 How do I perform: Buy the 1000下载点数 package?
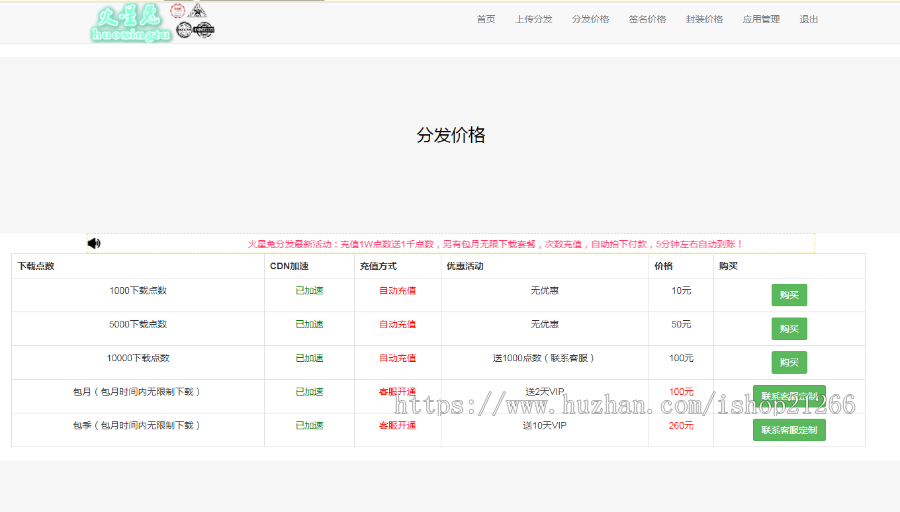[x=789, y=295]
